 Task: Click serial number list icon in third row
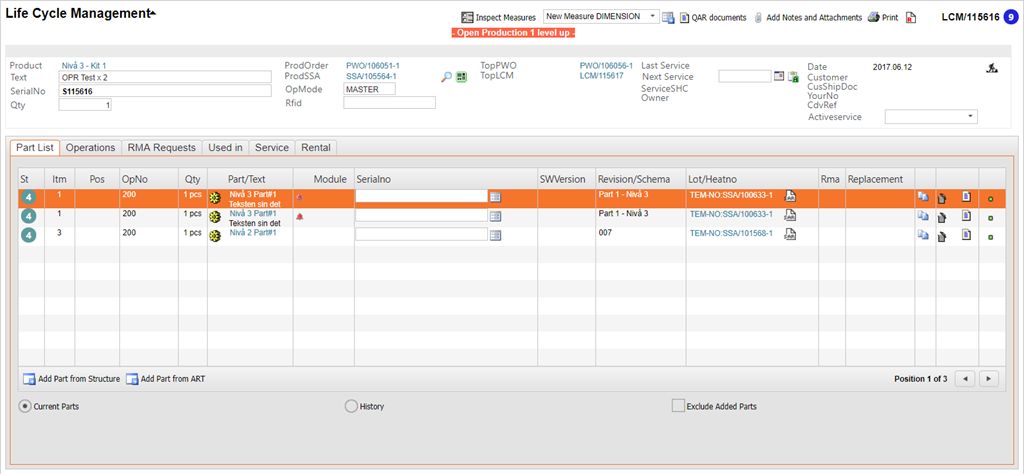tap(495, 234)
